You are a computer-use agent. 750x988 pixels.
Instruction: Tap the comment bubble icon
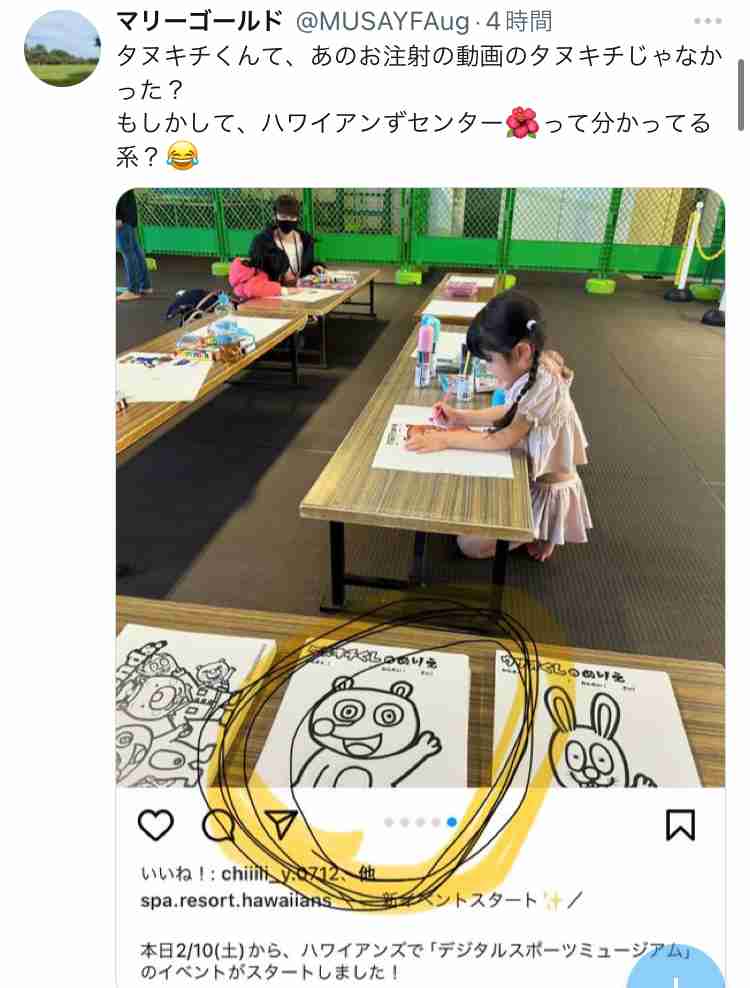218,825
